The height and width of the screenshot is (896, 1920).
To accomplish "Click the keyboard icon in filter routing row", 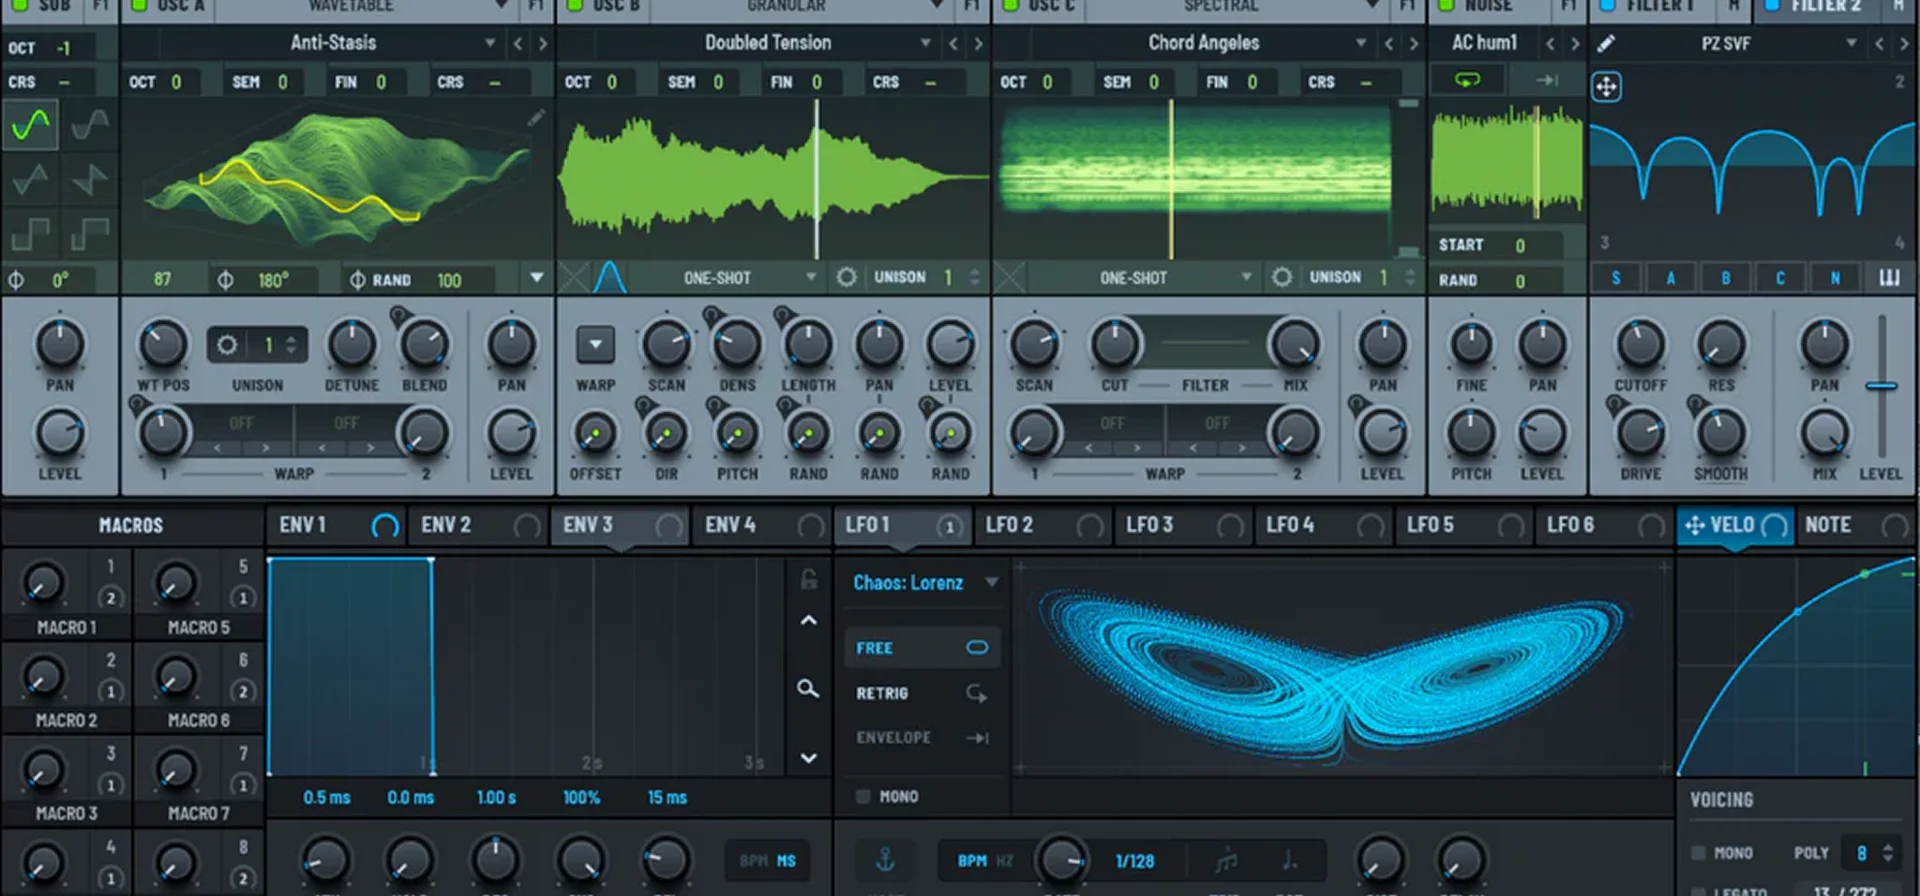I will click(1889, 278).
